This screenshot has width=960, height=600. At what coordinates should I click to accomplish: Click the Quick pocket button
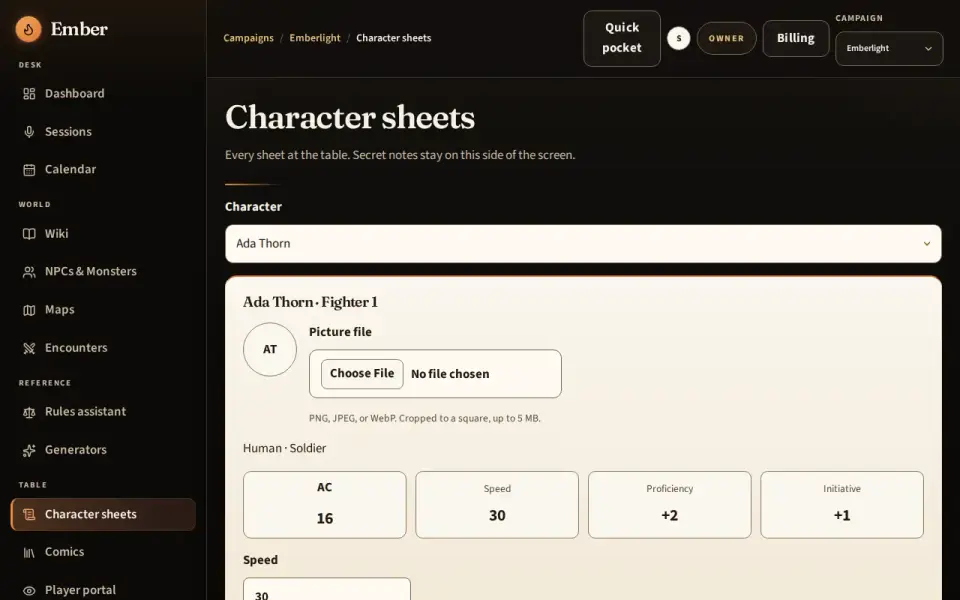[x=621, y=38]
